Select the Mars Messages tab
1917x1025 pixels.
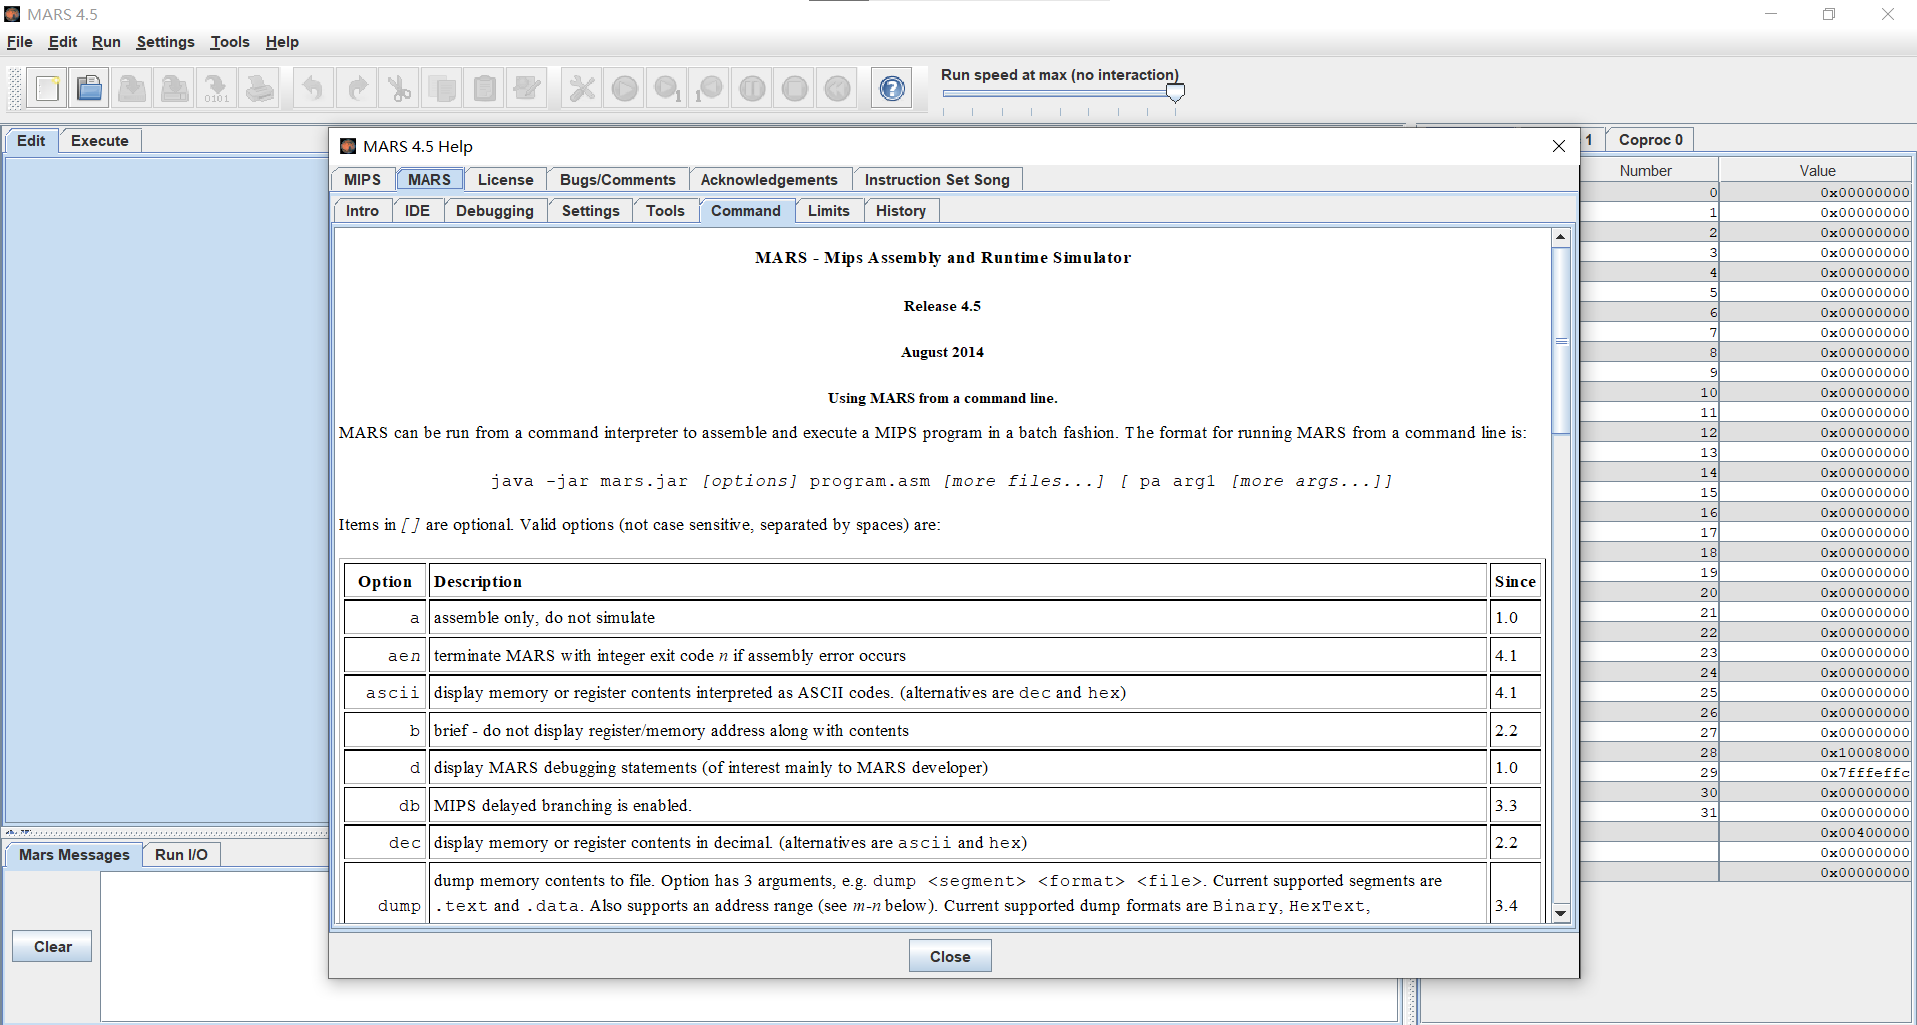74,855
